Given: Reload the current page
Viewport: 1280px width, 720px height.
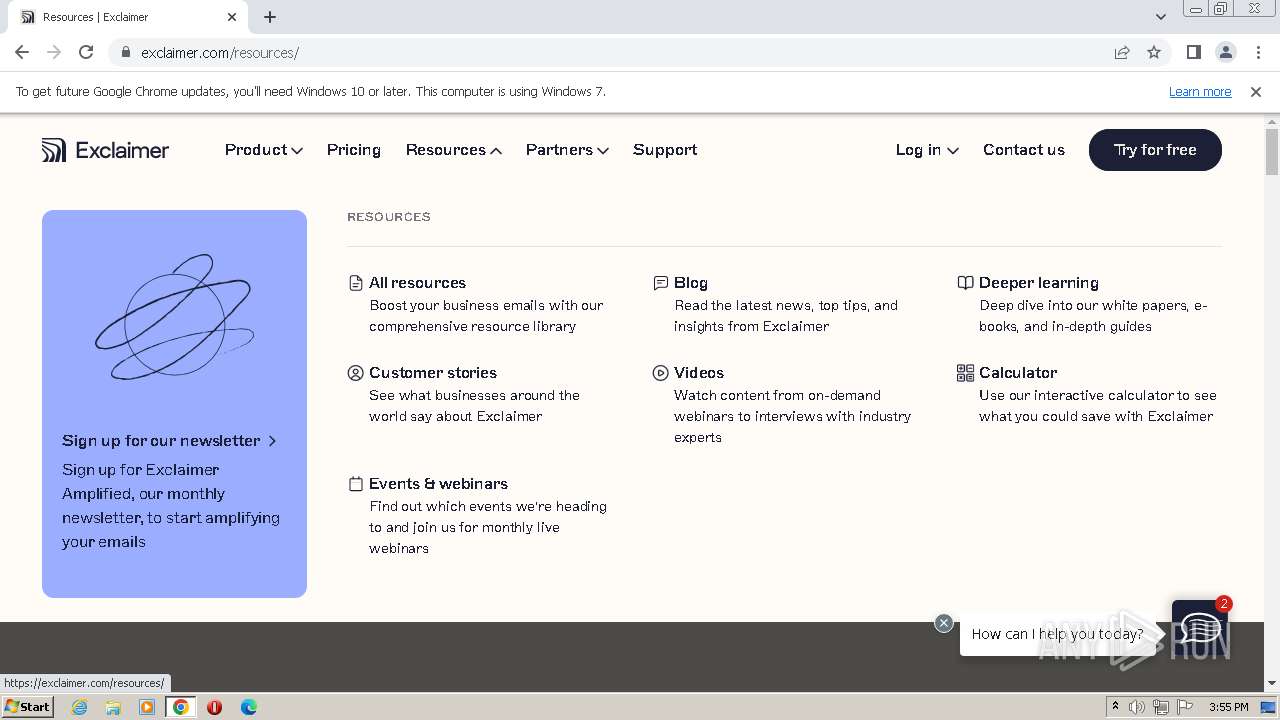Looking at the screenshot, I should tap(86, 52).
